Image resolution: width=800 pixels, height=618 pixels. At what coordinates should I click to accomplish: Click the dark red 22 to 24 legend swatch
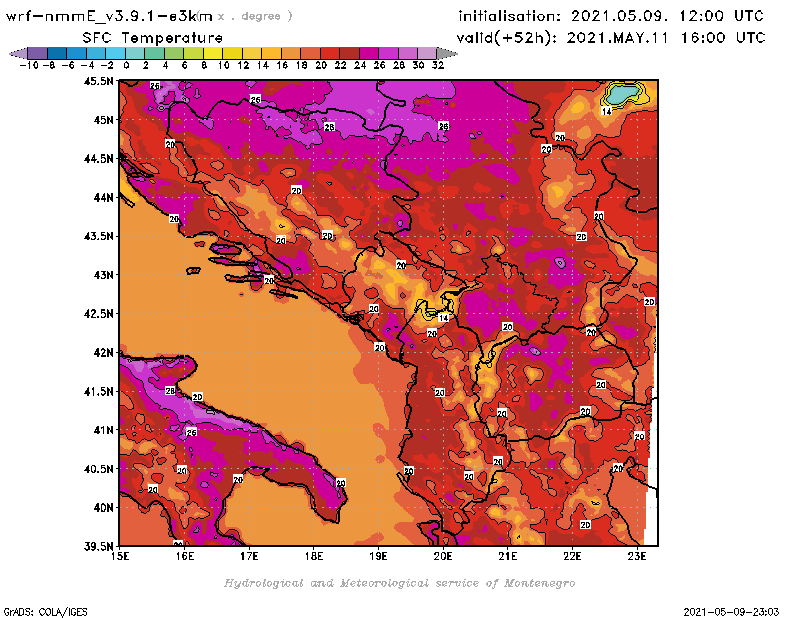click(x=349, y=53)
